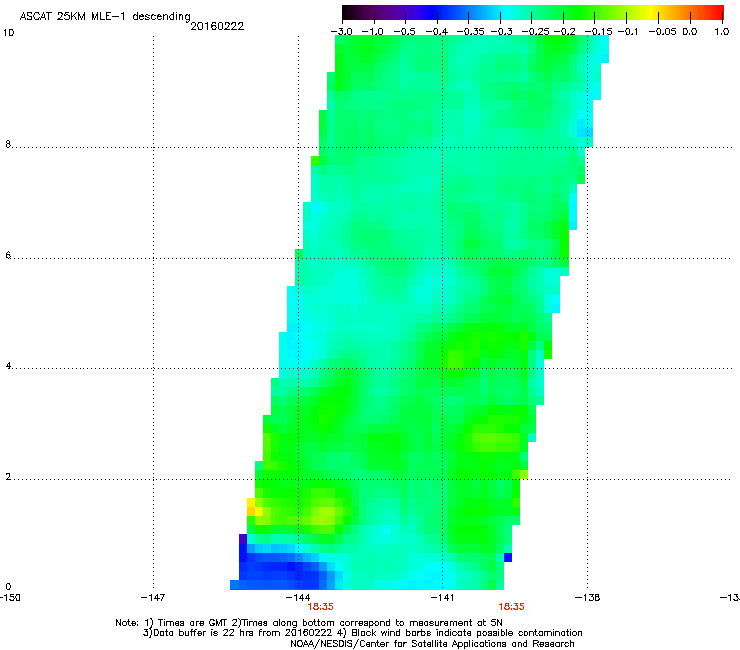Click longitude axis label -147
740x650 pixels.
(x=153, y=598)
